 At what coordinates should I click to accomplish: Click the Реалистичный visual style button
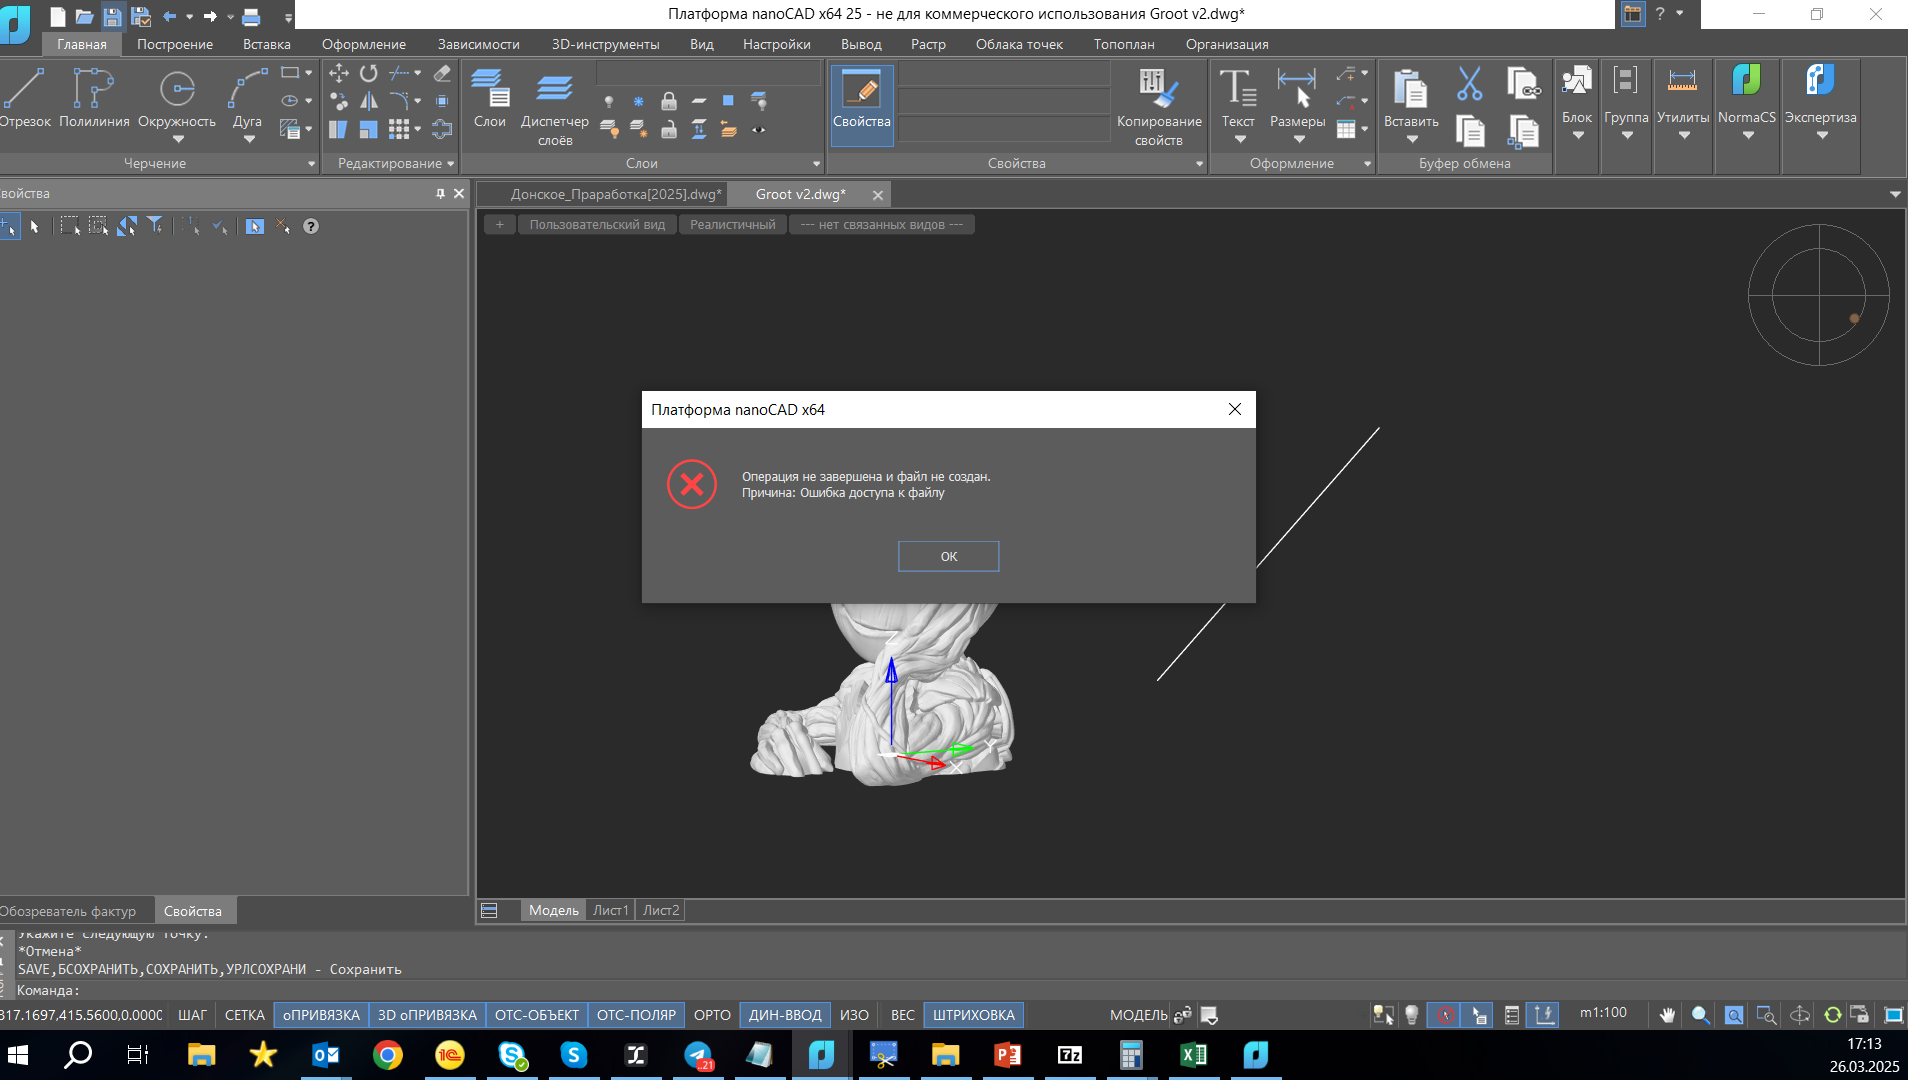(733, 225)
